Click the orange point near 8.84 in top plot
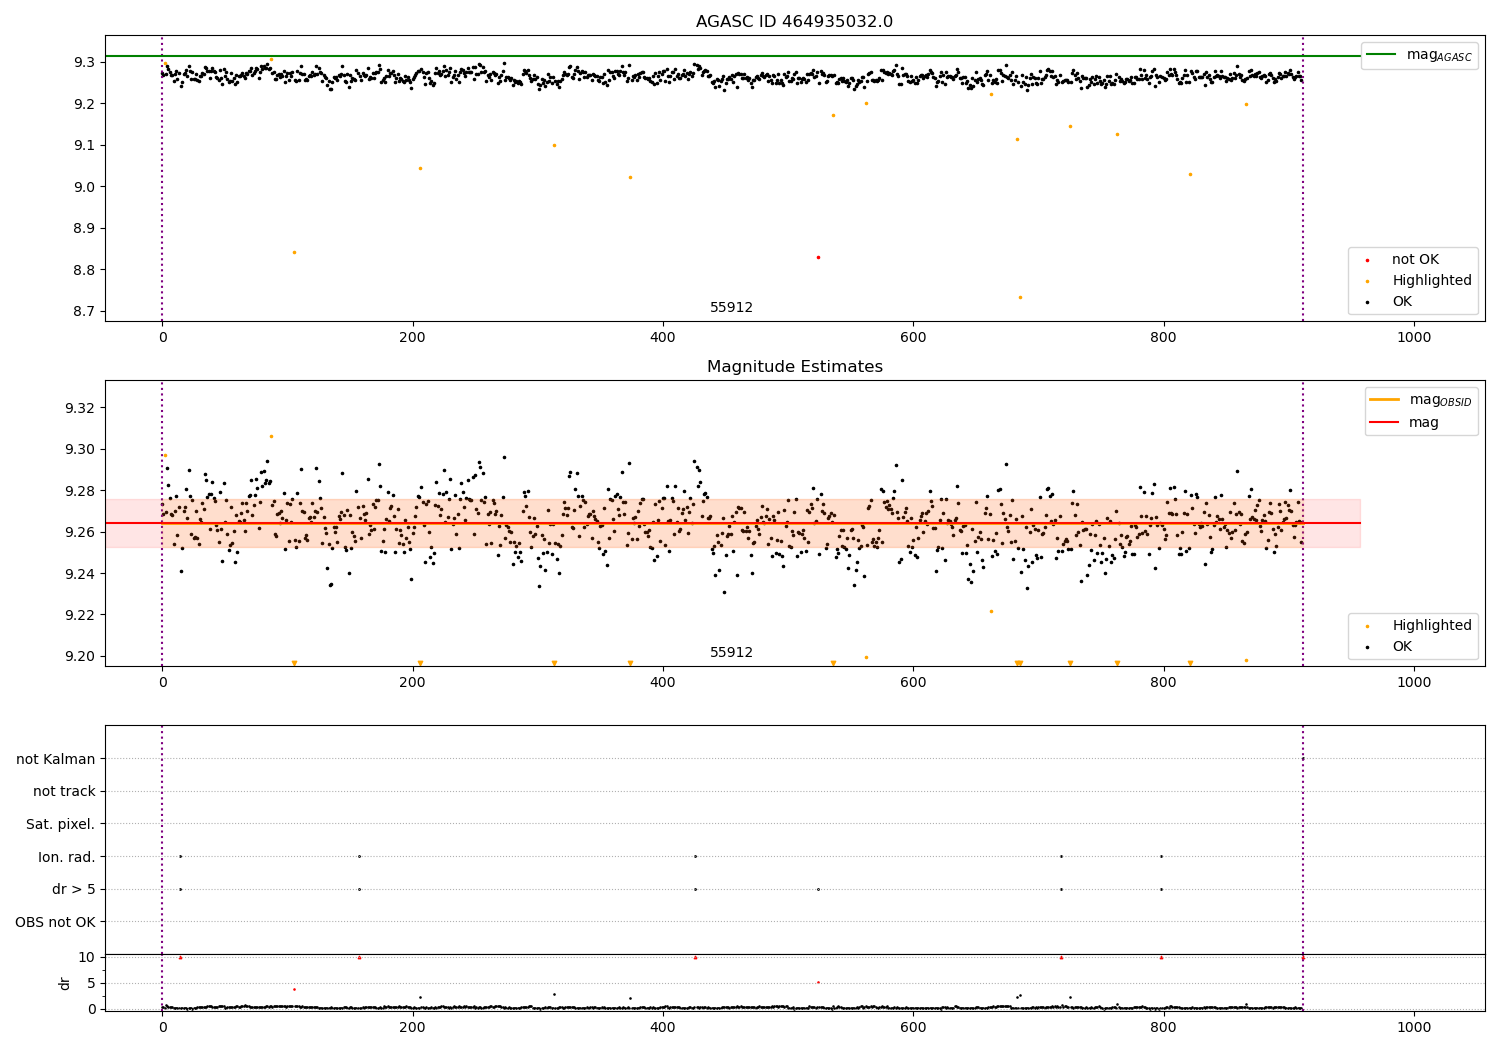1500x1050 pixels. 294,252
